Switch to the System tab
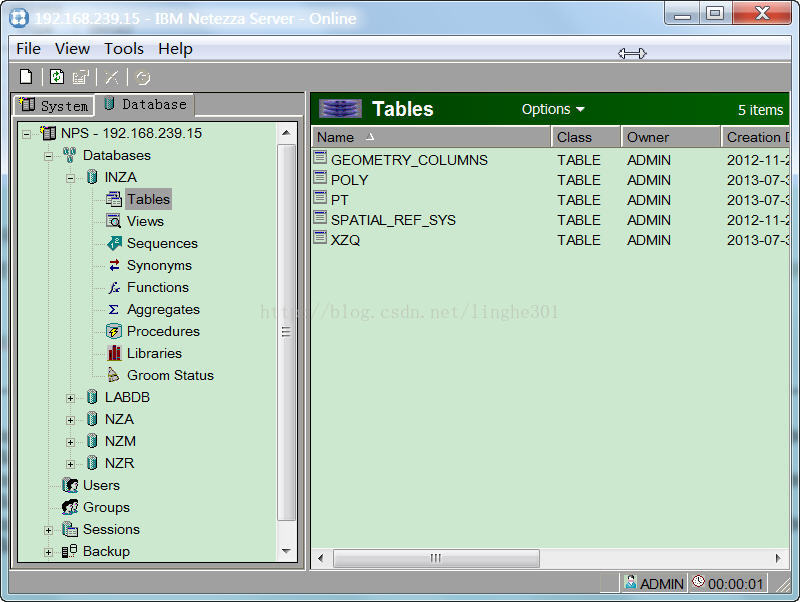Viewport: 800px width, 602px height. point(55,106)
